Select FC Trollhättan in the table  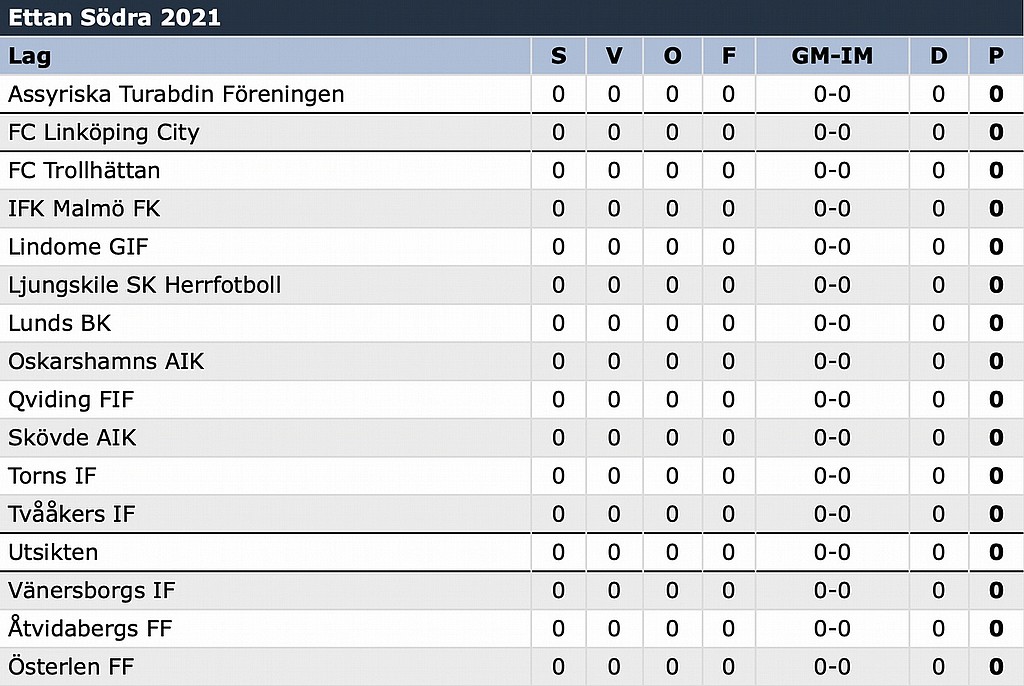[84, 170]
